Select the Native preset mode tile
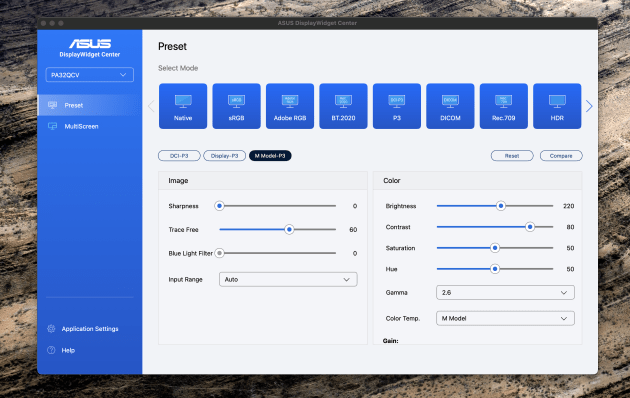 [x=183, y=106]
